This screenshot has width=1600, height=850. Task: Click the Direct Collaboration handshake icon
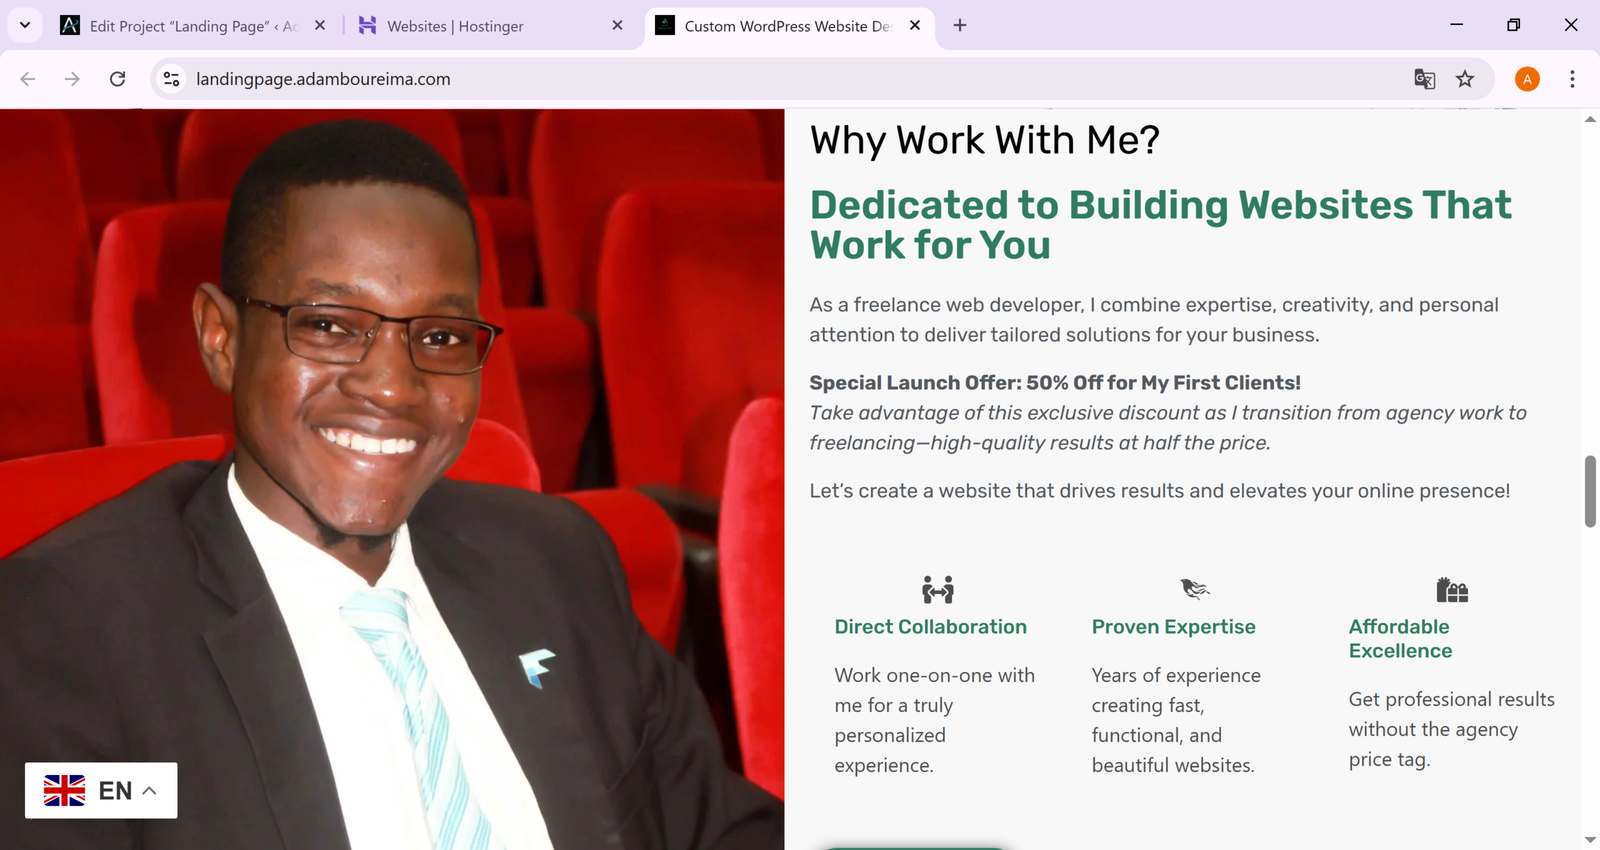[937, 590]
